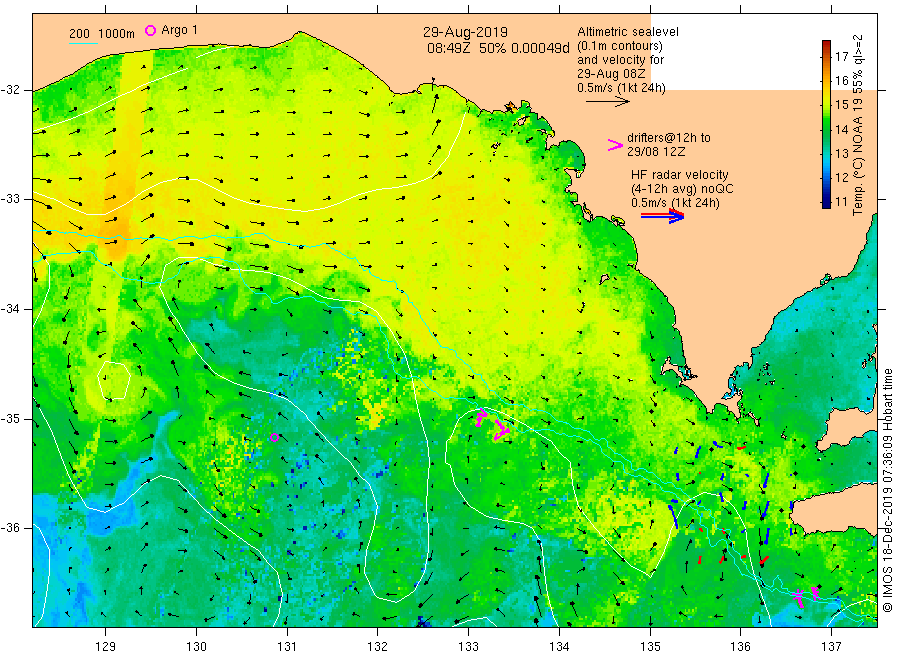Viewport: 900px width, 660px height.
Task: Click the 130 longitude axis label
Action: pos(196,647)
